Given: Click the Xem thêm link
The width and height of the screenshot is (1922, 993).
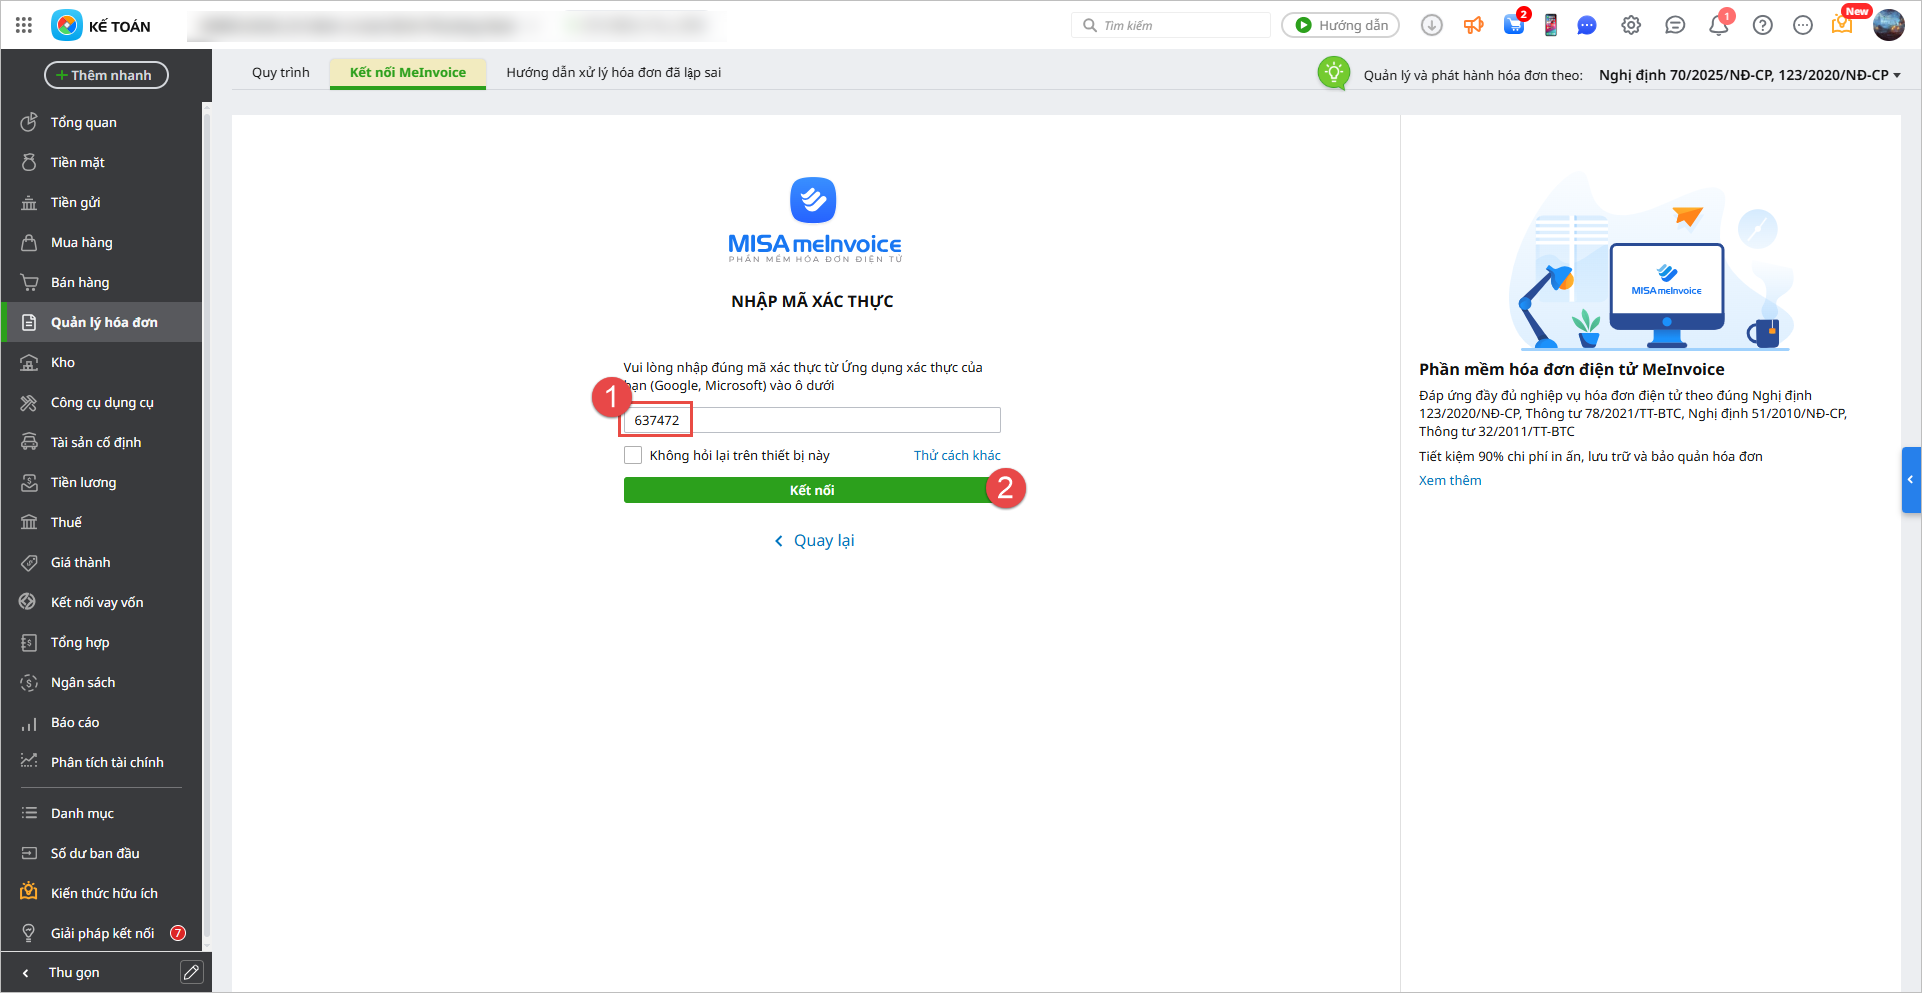Looking at the screenshot, I should (1450, 480).
